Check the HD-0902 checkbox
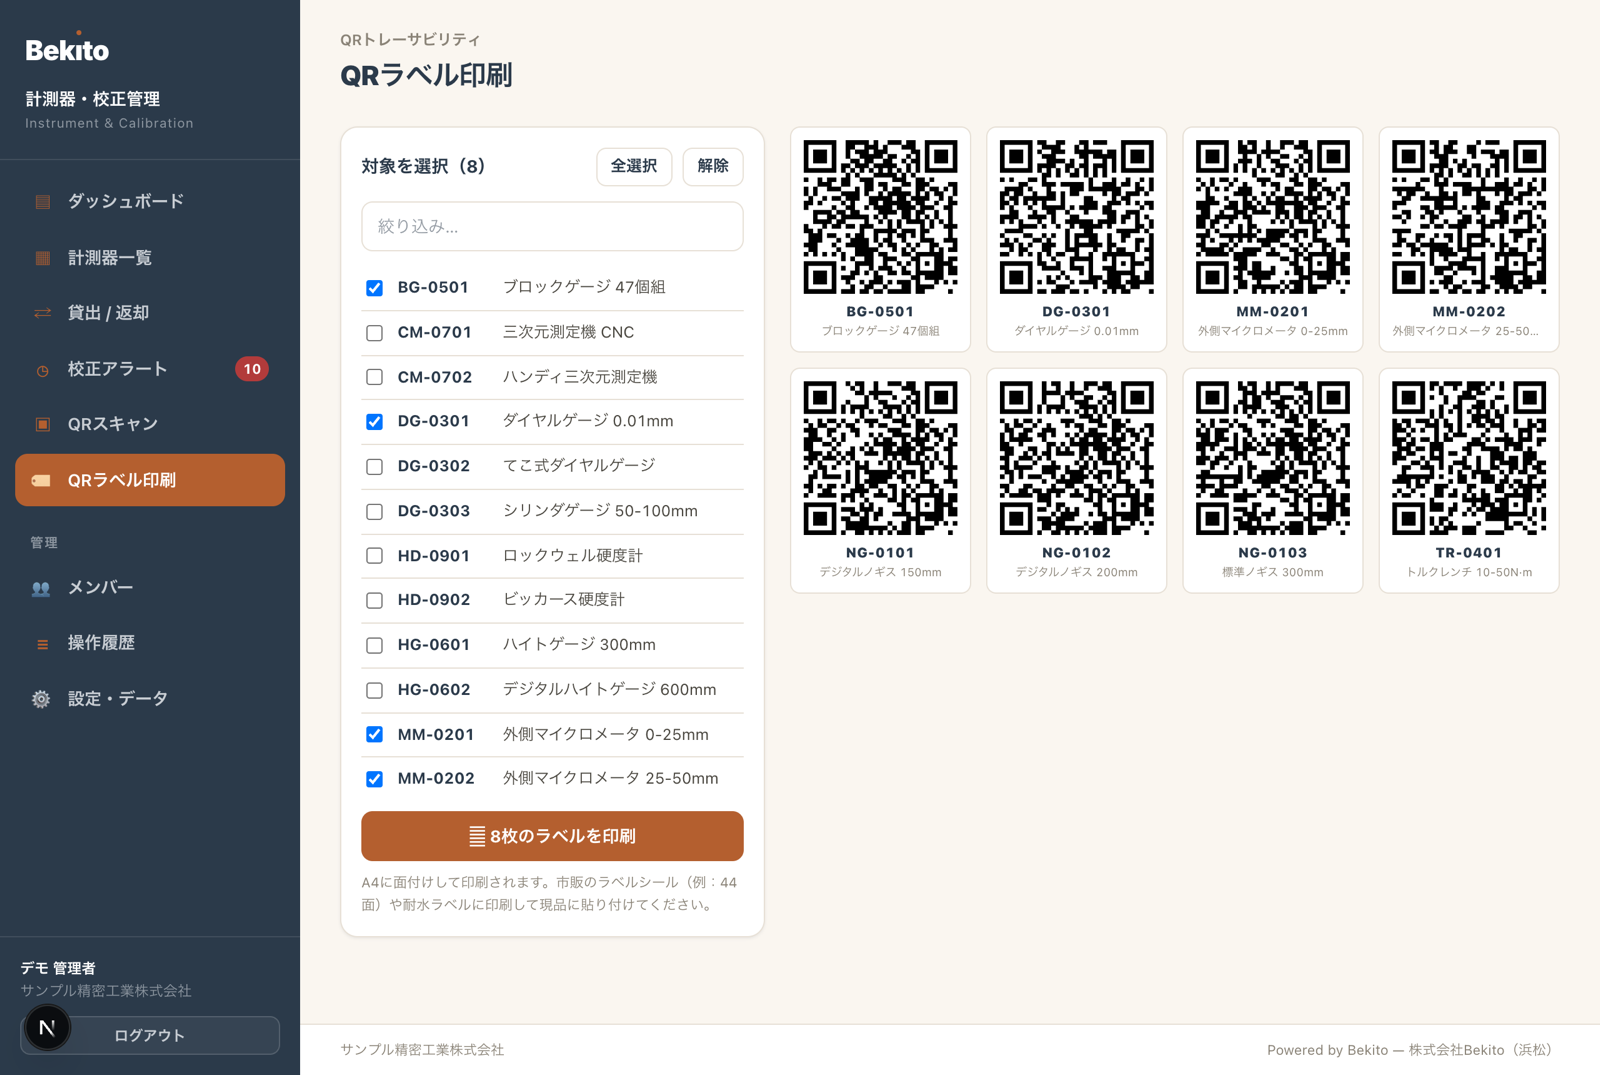This screenshot has height=1075, width=1600. 374,601
